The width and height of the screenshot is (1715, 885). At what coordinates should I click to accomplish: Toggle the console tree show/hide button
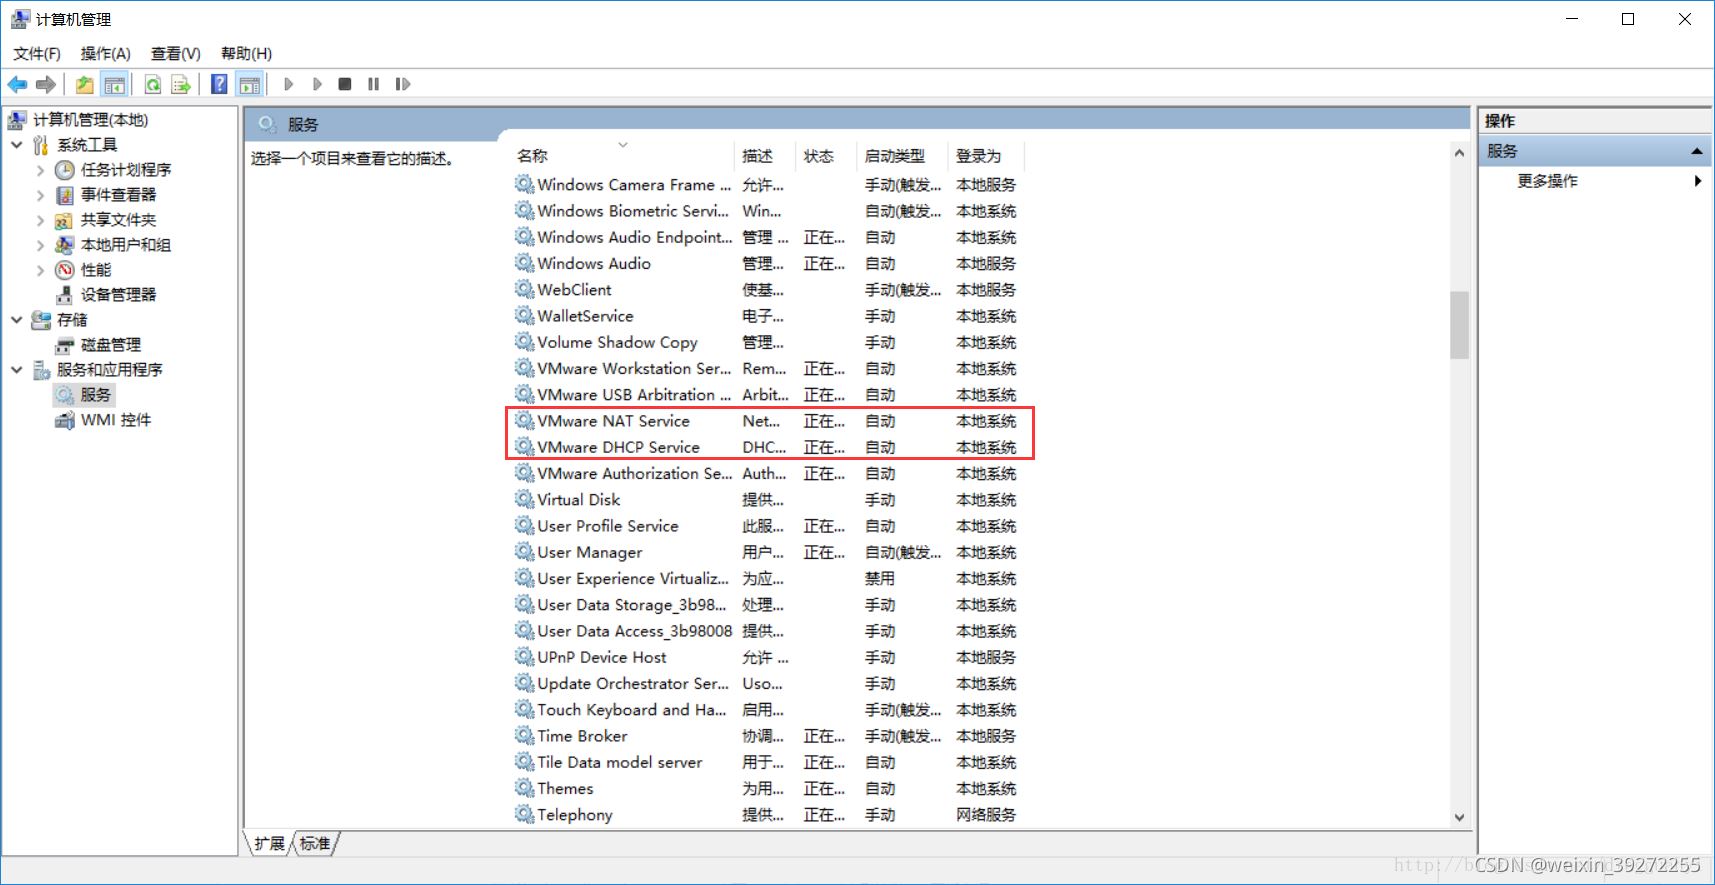point(115,85)
